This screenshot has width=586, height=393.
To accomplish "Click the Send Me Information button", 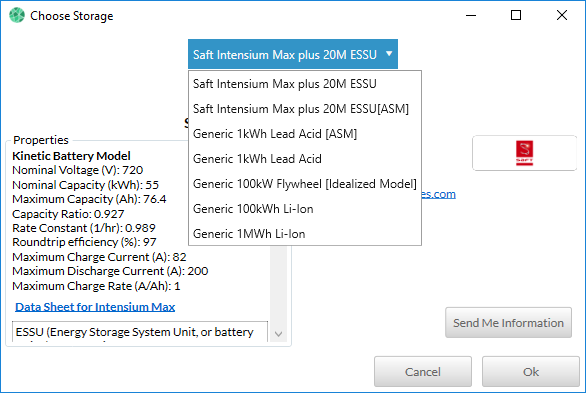I will click(x=508, y=323).
